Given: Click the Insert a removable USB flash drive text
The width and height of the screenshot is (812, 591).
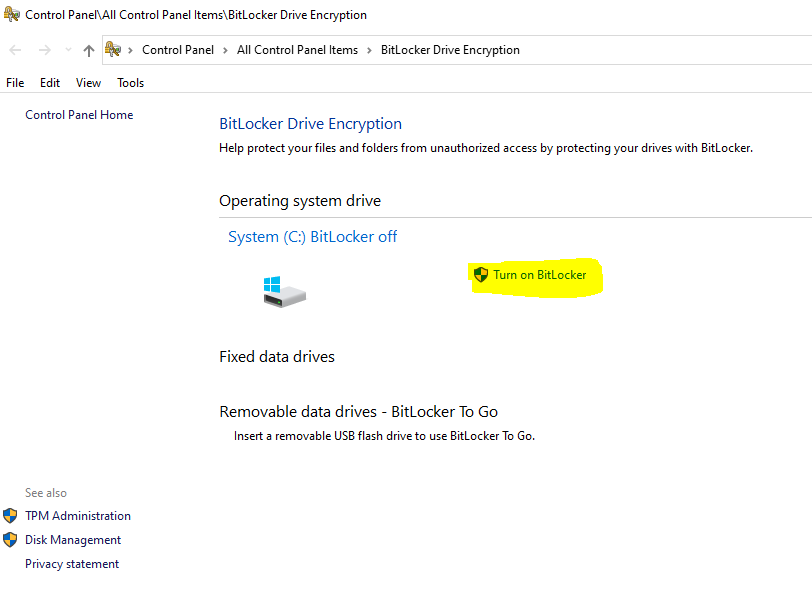Looking at the screenshot, I should (384, 436).
